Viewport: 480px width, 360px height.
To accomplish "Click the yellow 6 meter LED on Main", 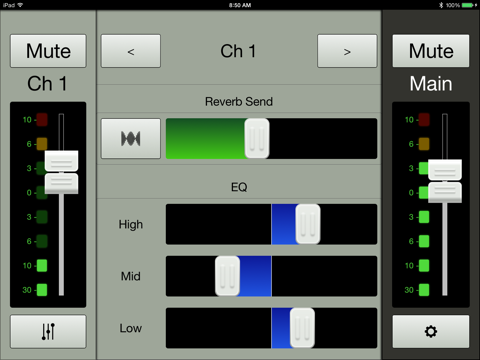I will click(424, 144).
